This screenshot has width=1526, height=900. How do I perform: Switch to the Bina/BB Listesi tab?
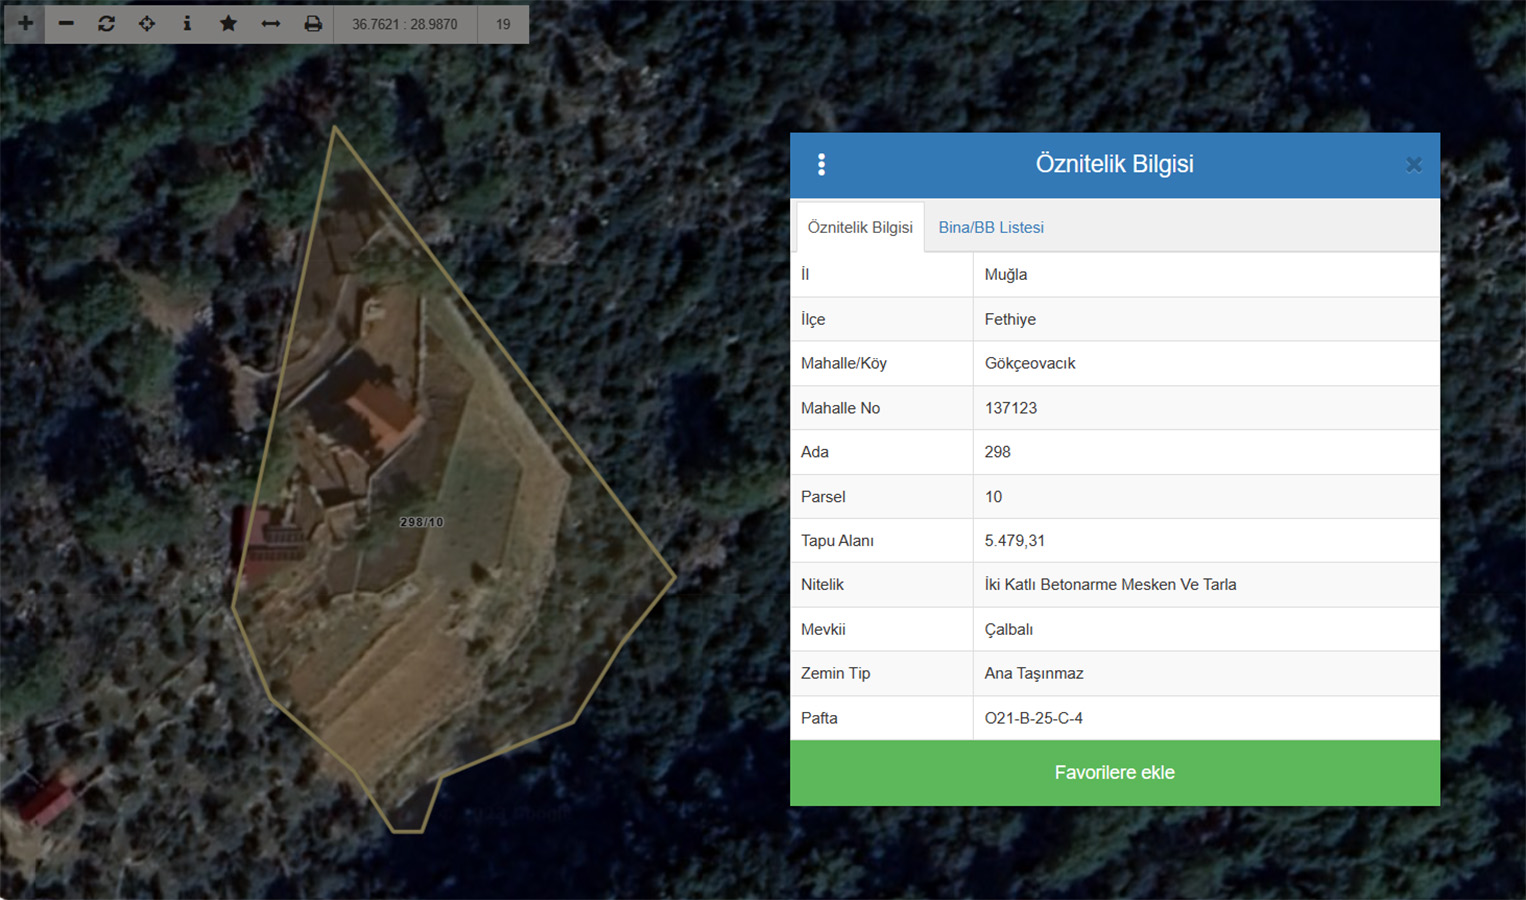[x=990, y=227]
